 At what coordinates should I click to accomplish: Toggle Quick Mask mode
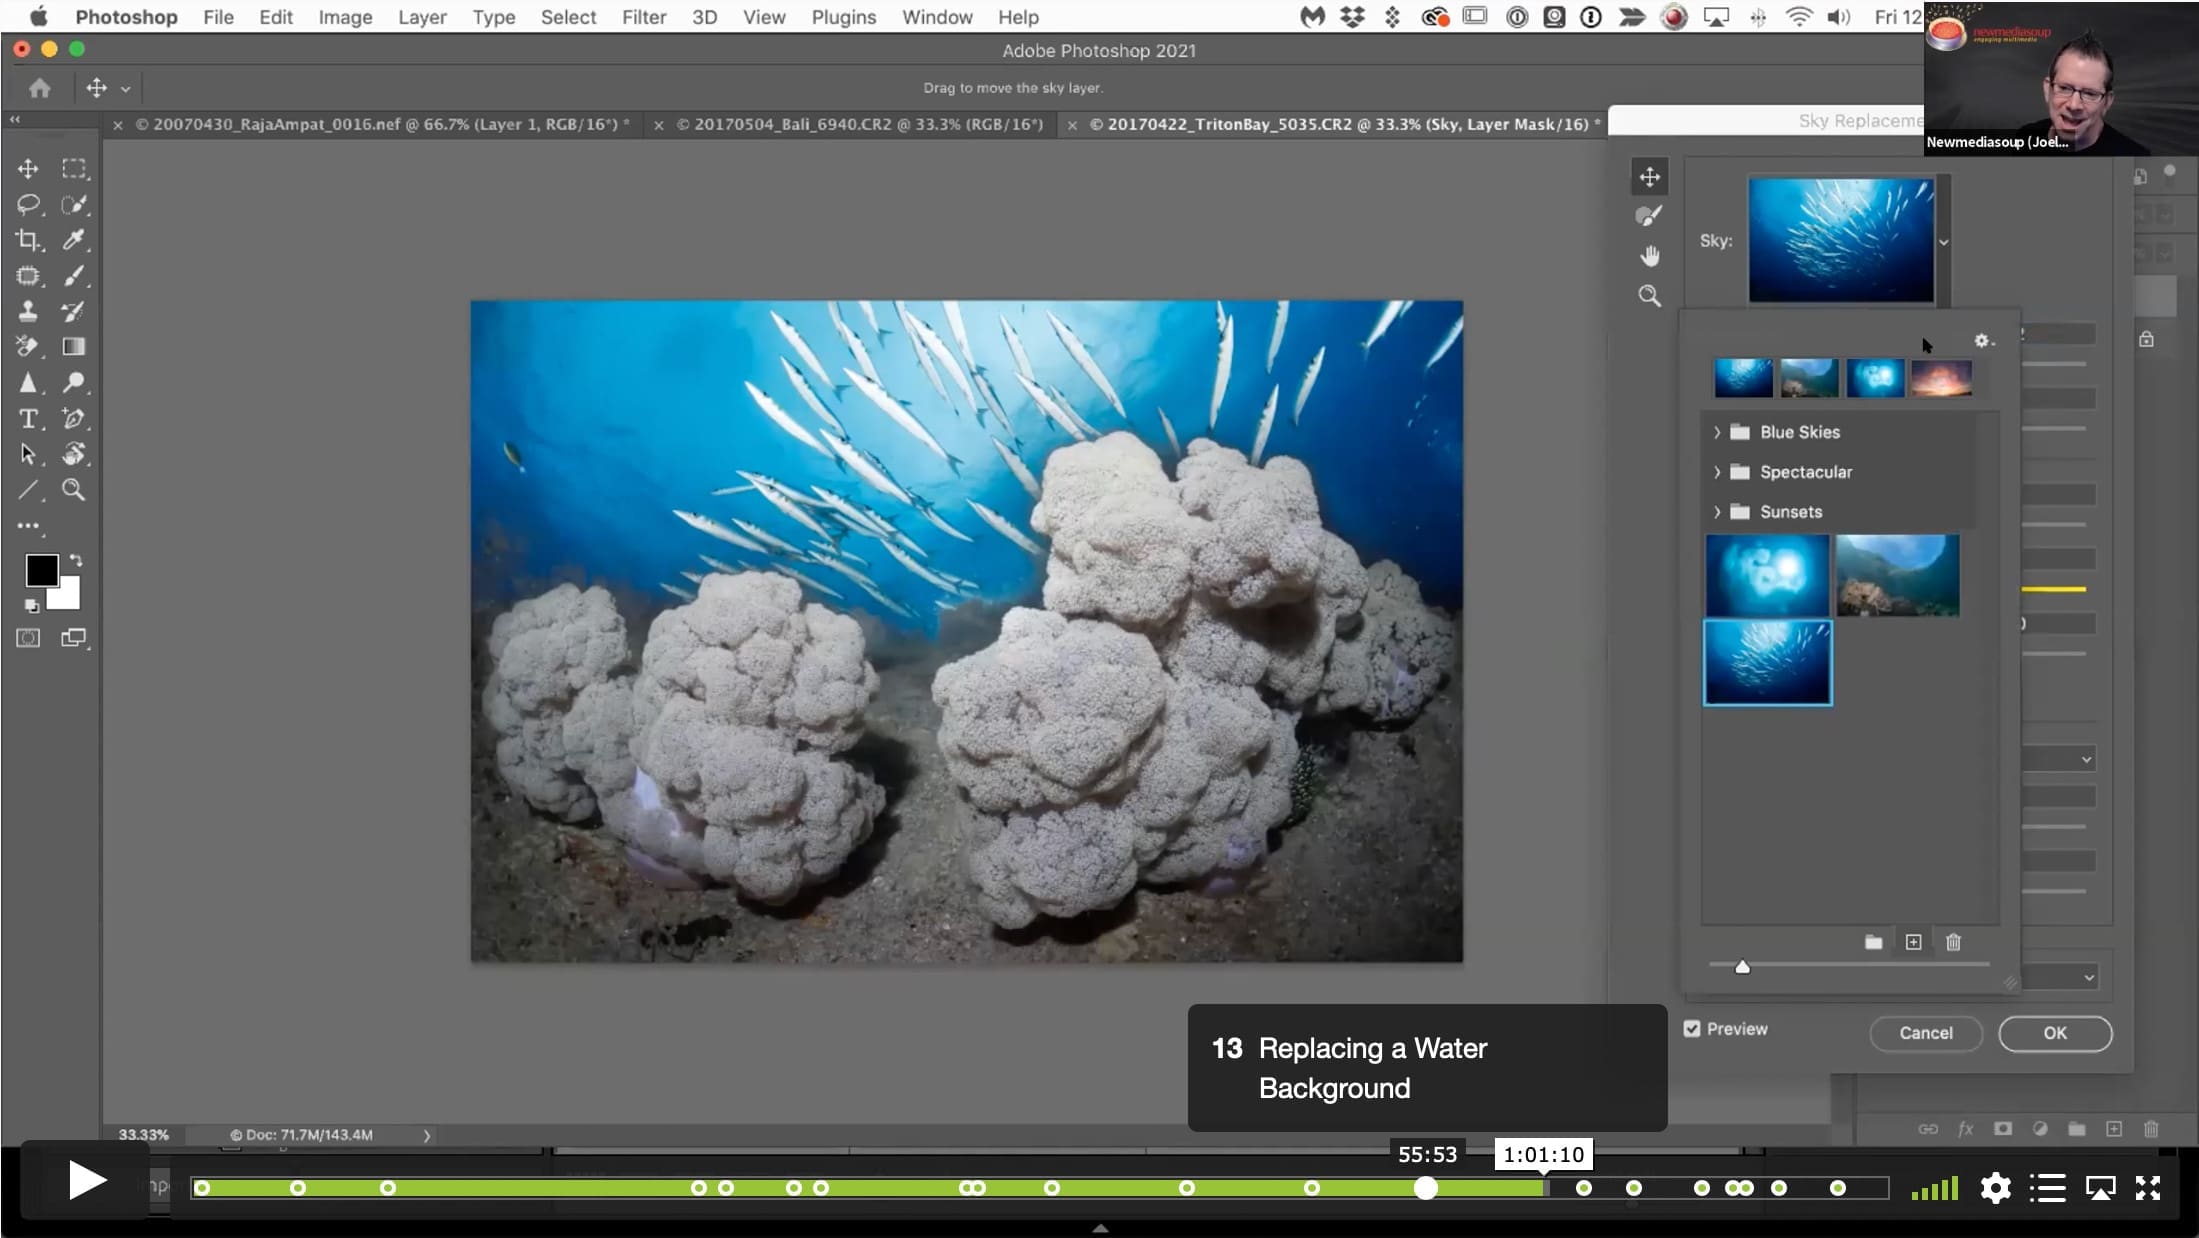coord(28,638)
